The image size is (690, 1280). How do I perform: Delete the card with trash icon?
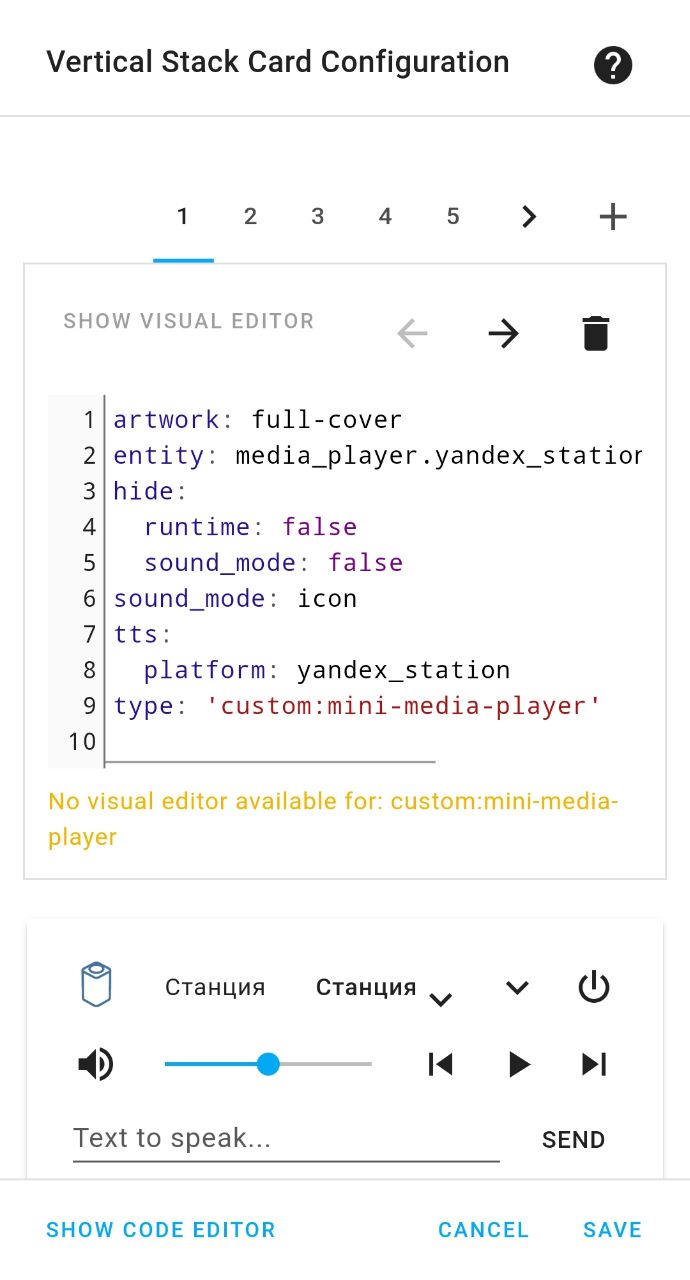(x=595, y=333)
